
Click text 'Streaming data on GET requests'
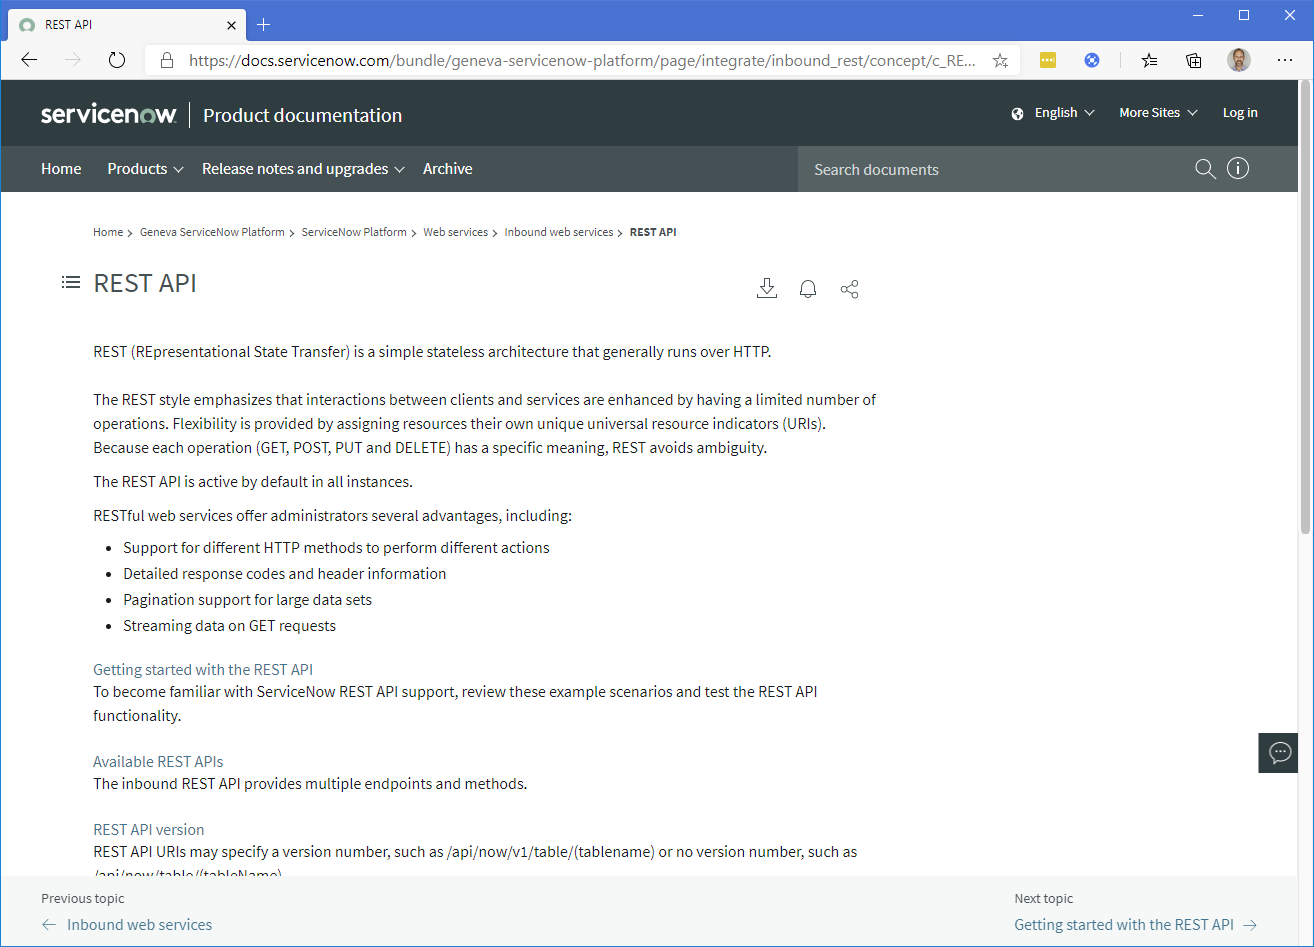pos(229,626)
